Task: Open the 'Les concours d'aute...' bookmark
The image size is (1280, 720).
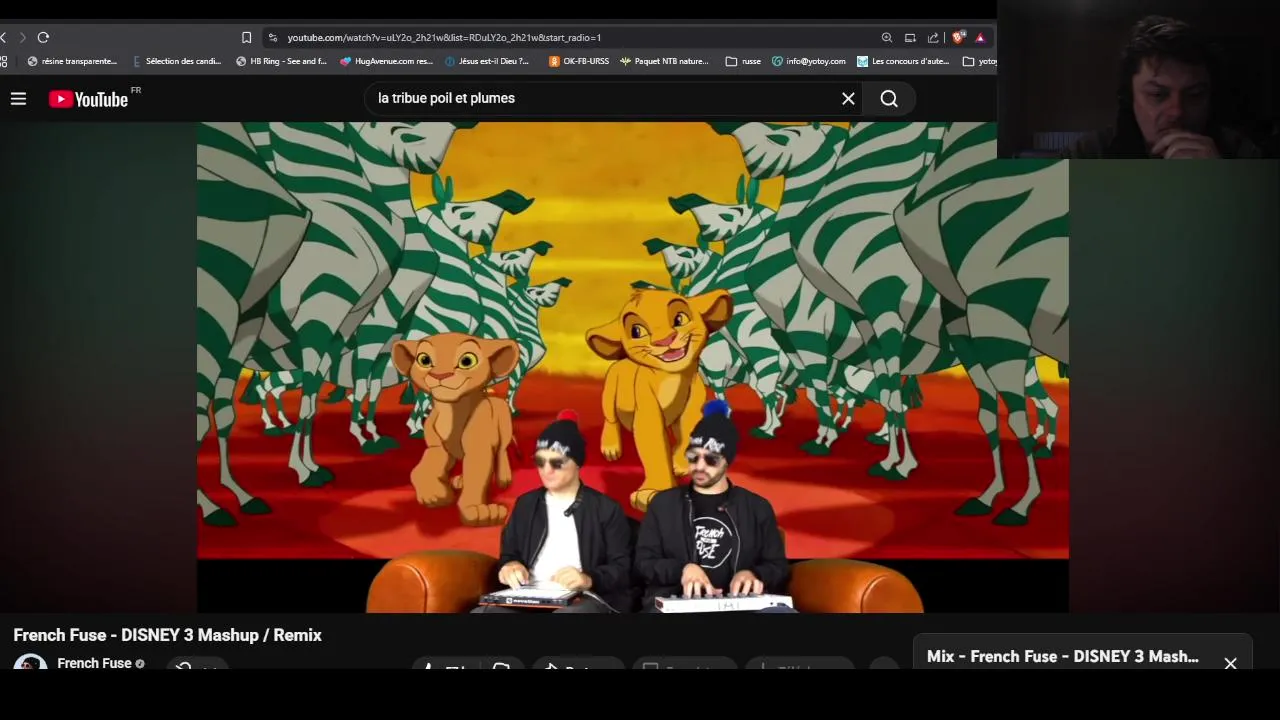Action: point(903,61)
